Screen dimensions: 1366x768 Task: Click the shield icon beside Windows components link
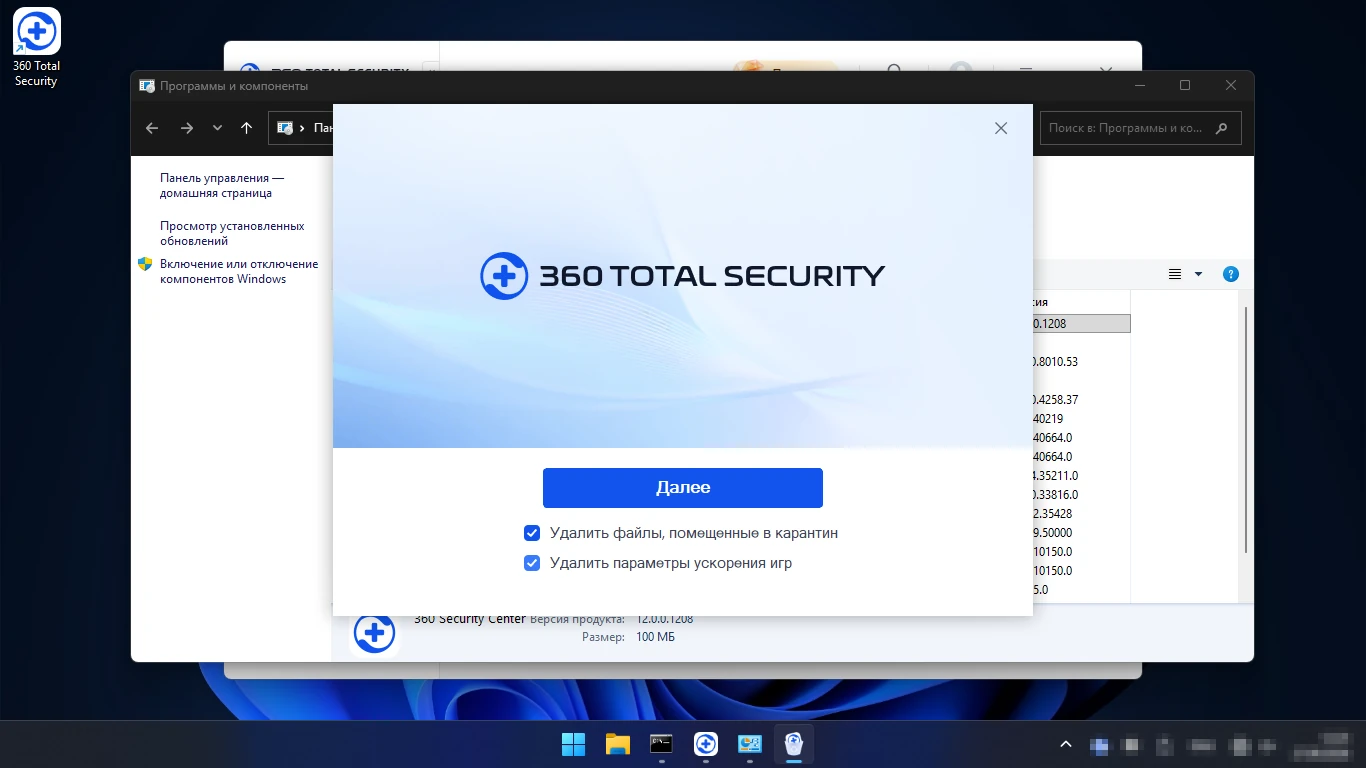145,264
